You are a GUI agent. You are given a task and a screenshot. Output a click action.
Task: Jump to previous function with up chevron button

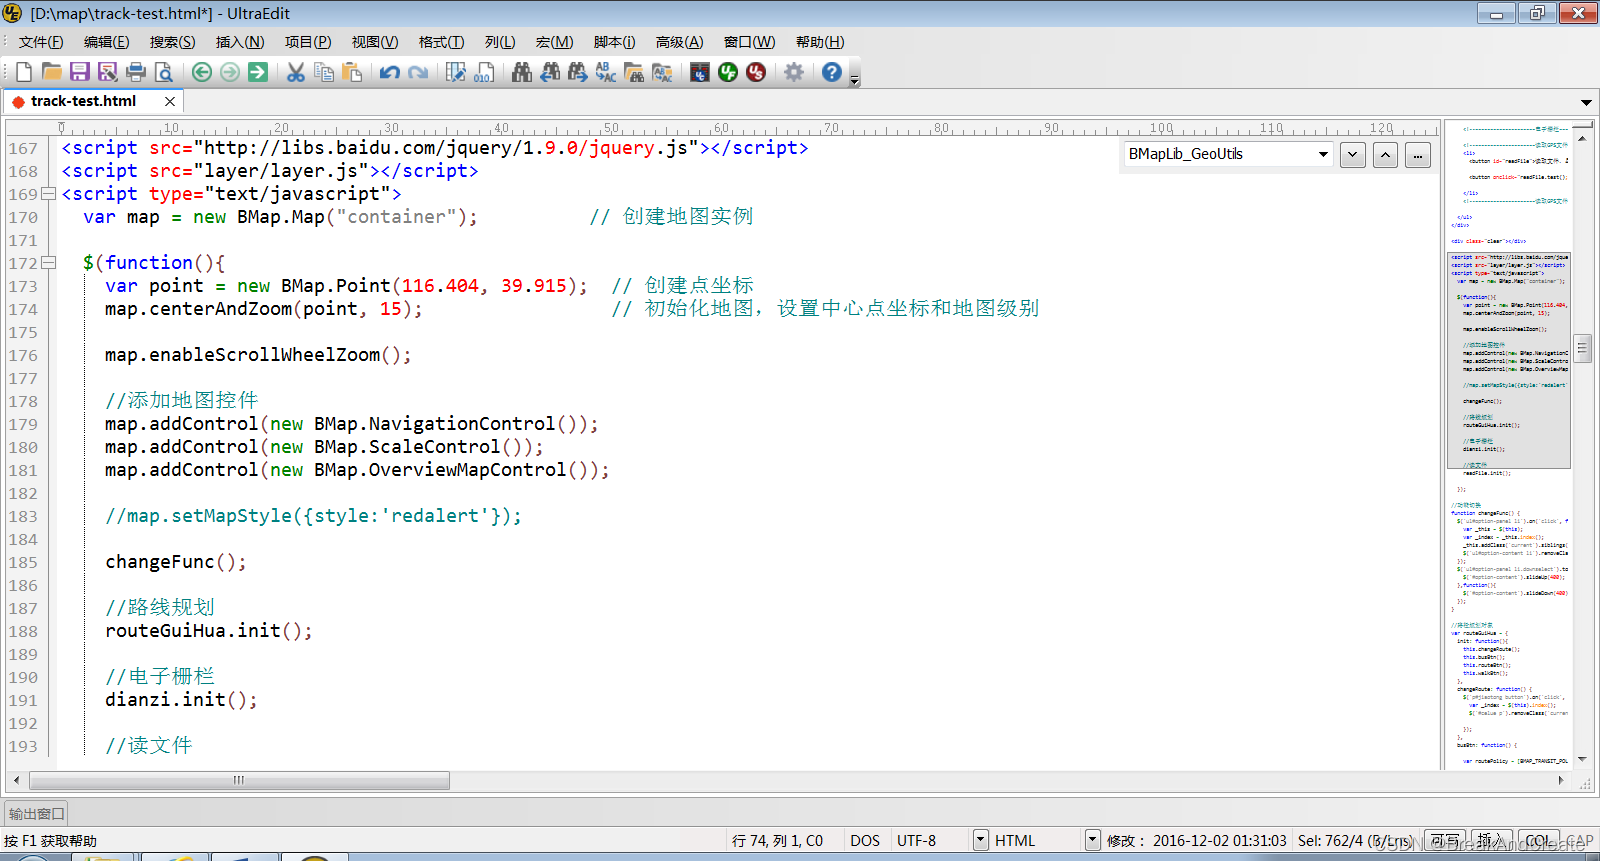point(1385,155)
